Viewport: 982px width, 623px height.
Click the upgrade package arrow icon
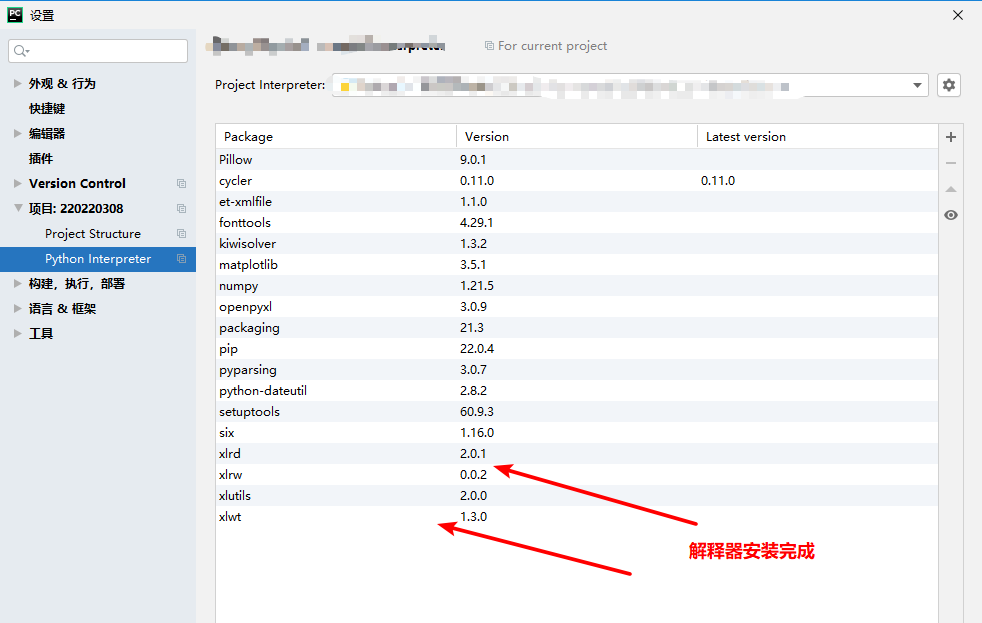coord(950,188)
